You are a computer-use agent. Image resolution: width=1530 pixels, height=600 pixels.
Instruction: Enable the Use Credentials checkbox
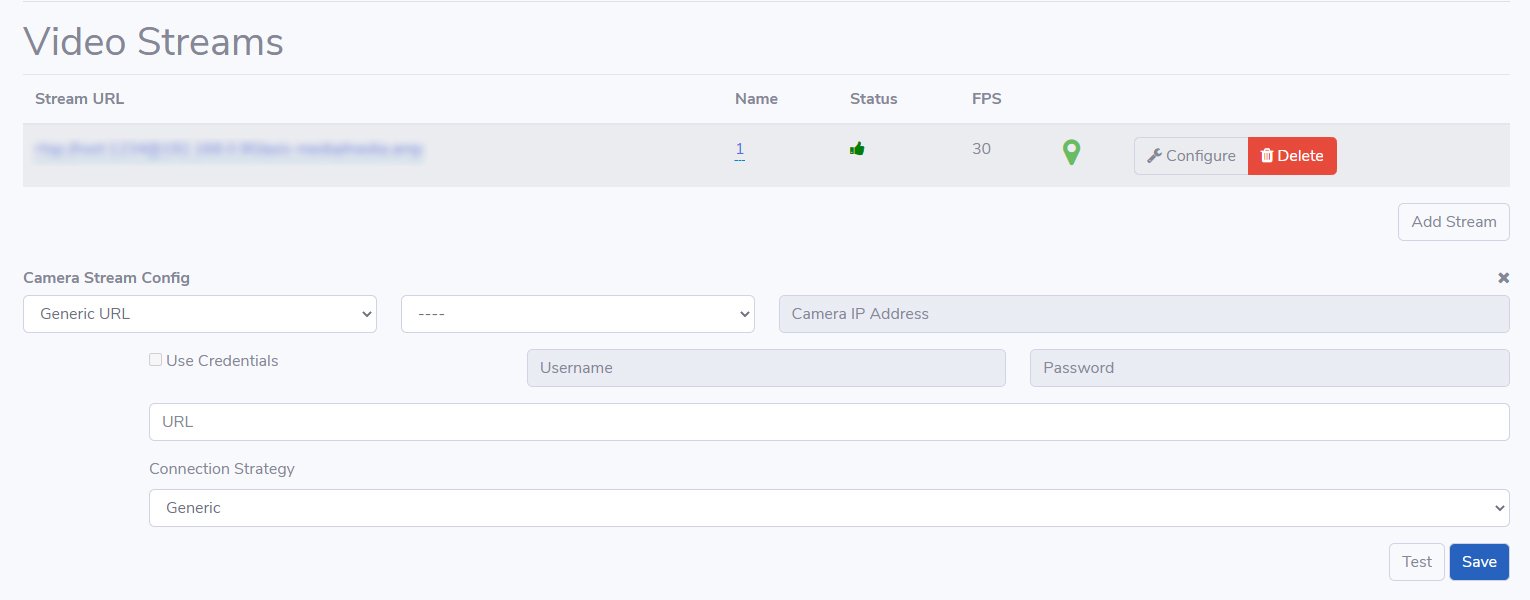point(156,360)
